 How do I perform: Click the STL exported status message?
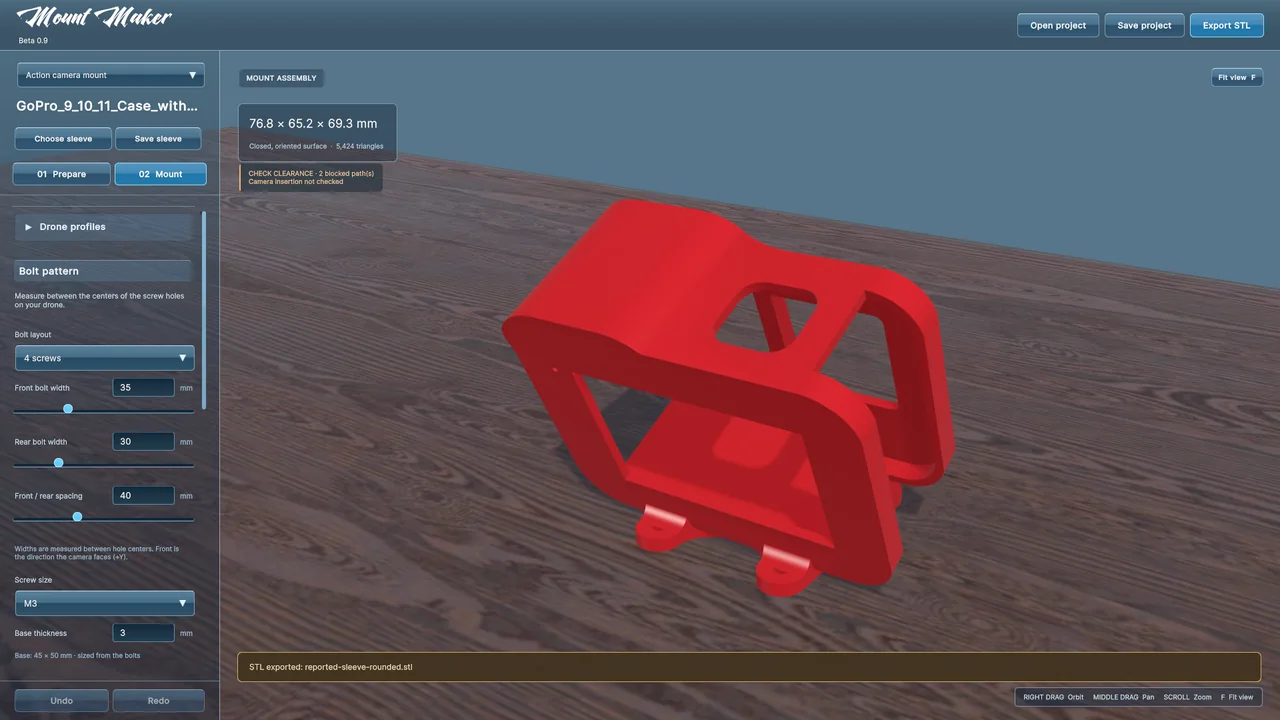click(749, 667)
